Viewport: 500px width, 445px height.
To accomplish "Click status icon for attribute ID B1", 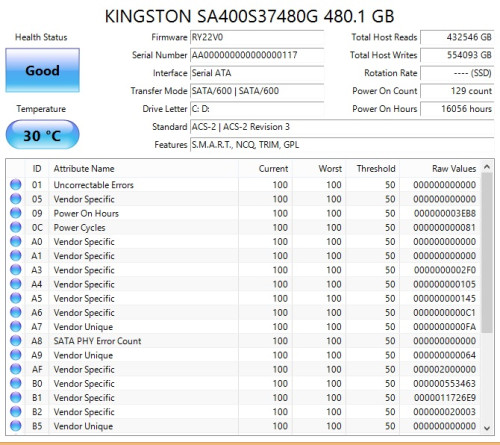I will [16, 397].
